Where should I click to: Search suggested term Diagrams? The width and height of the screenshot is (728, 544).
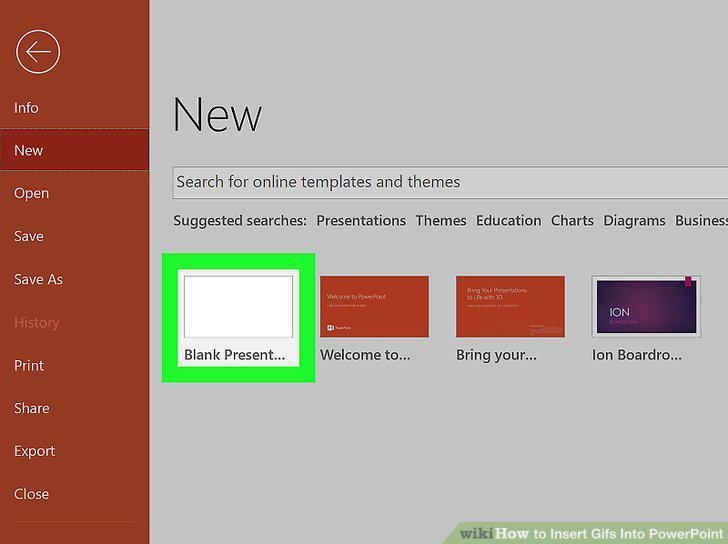tap(634, 220)
